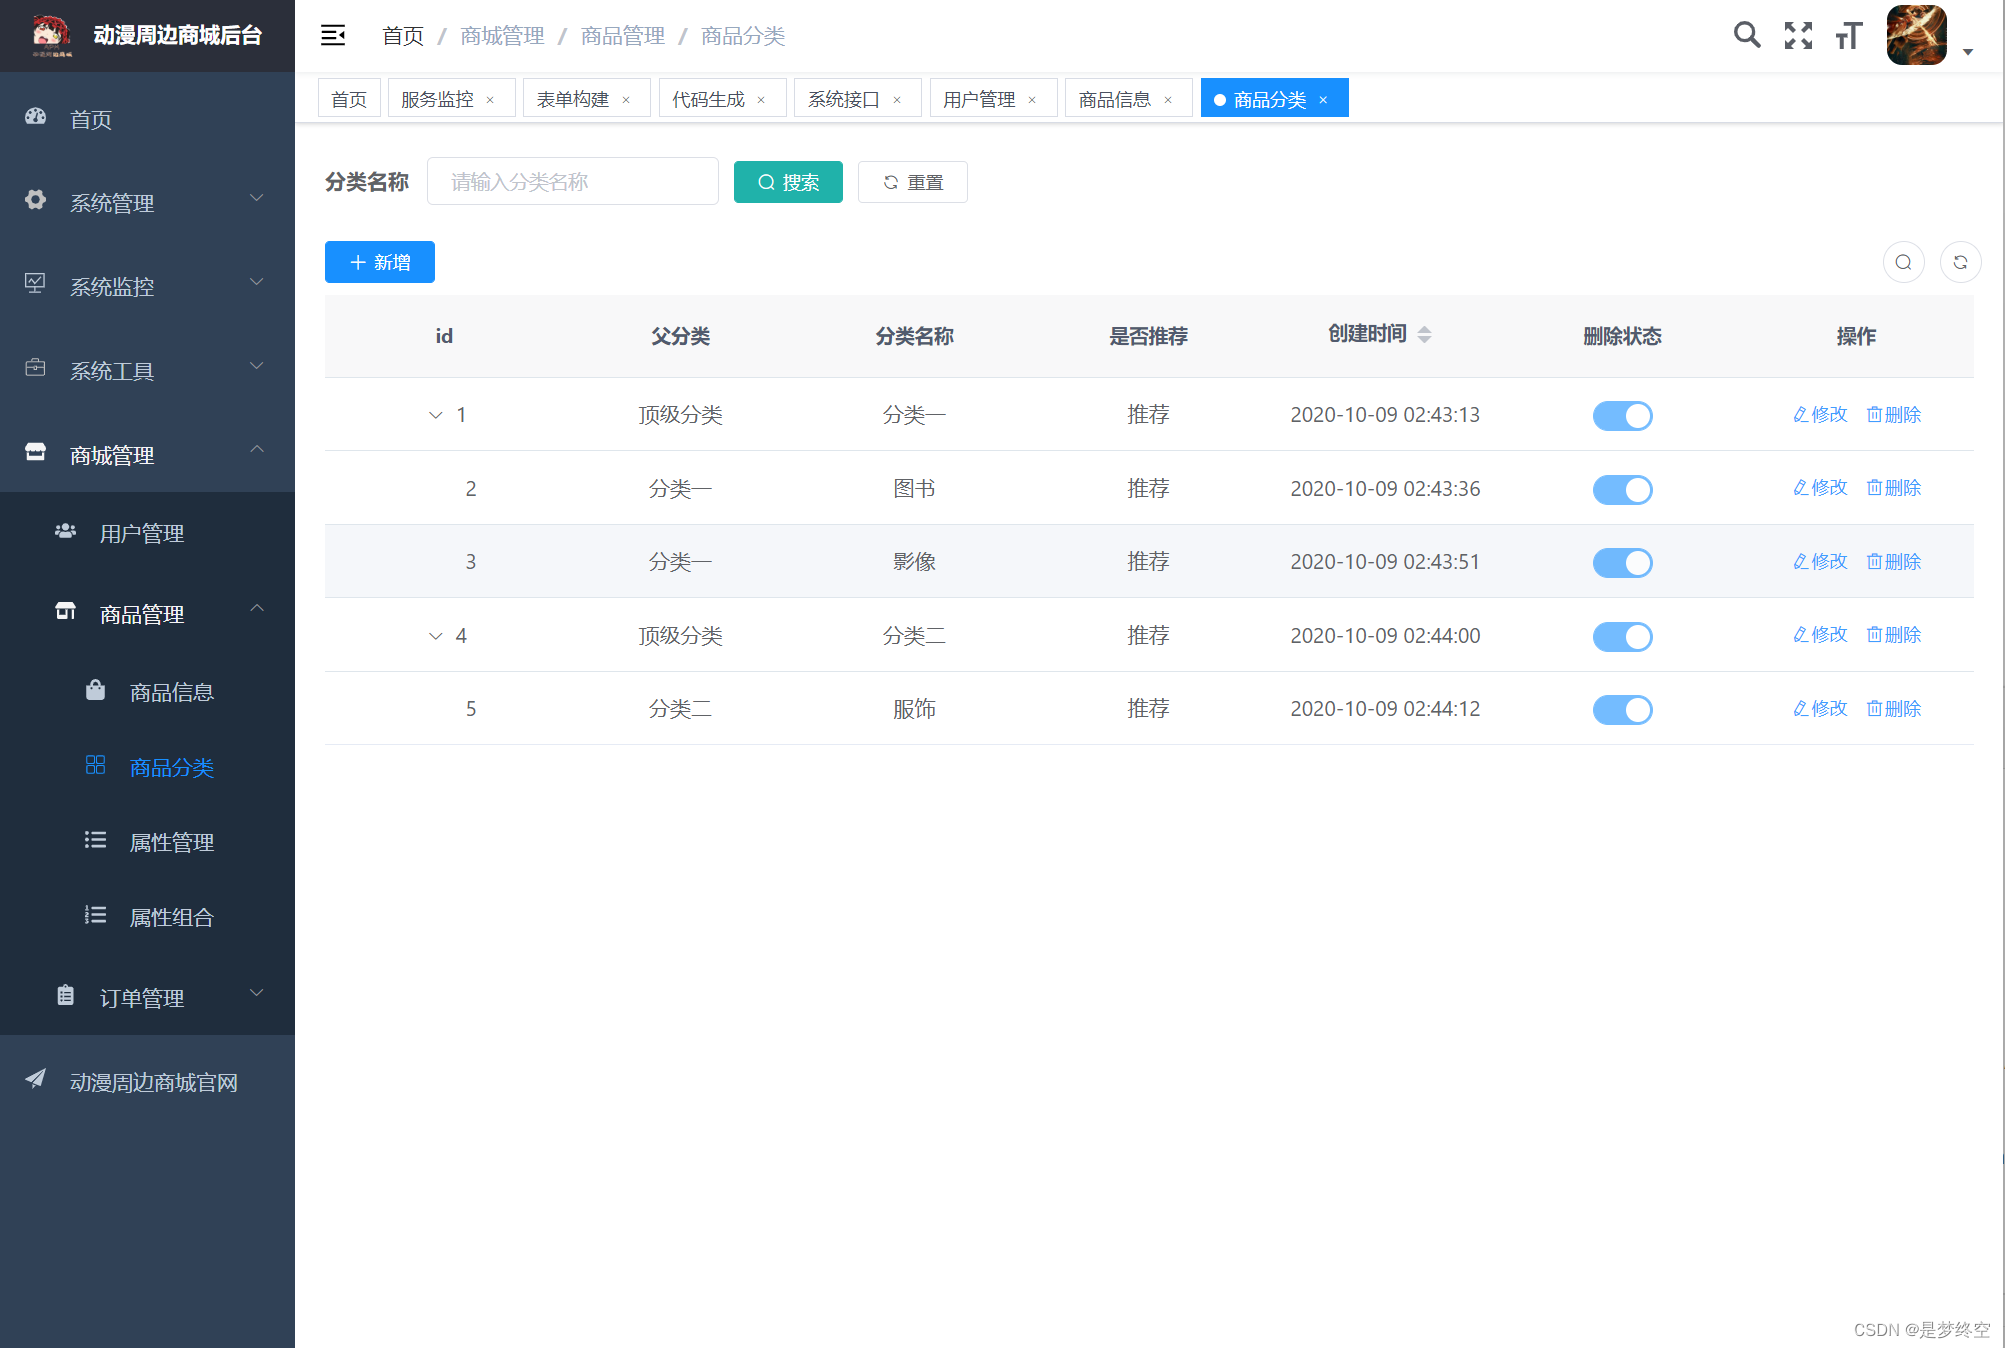2005x1348 pixels.
Task: Select the 商品信息 sidebar icon
Action: pos(95,690)
